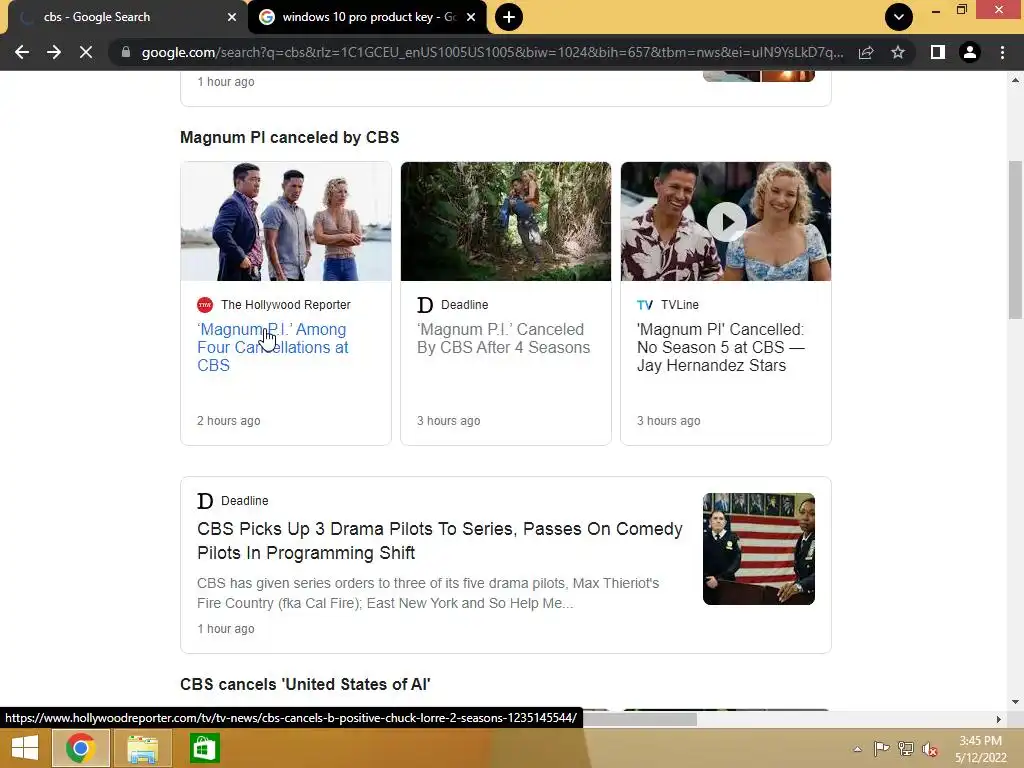
Task: Open the Windows Store from the taskbar
Action: (x=204, y=748)
